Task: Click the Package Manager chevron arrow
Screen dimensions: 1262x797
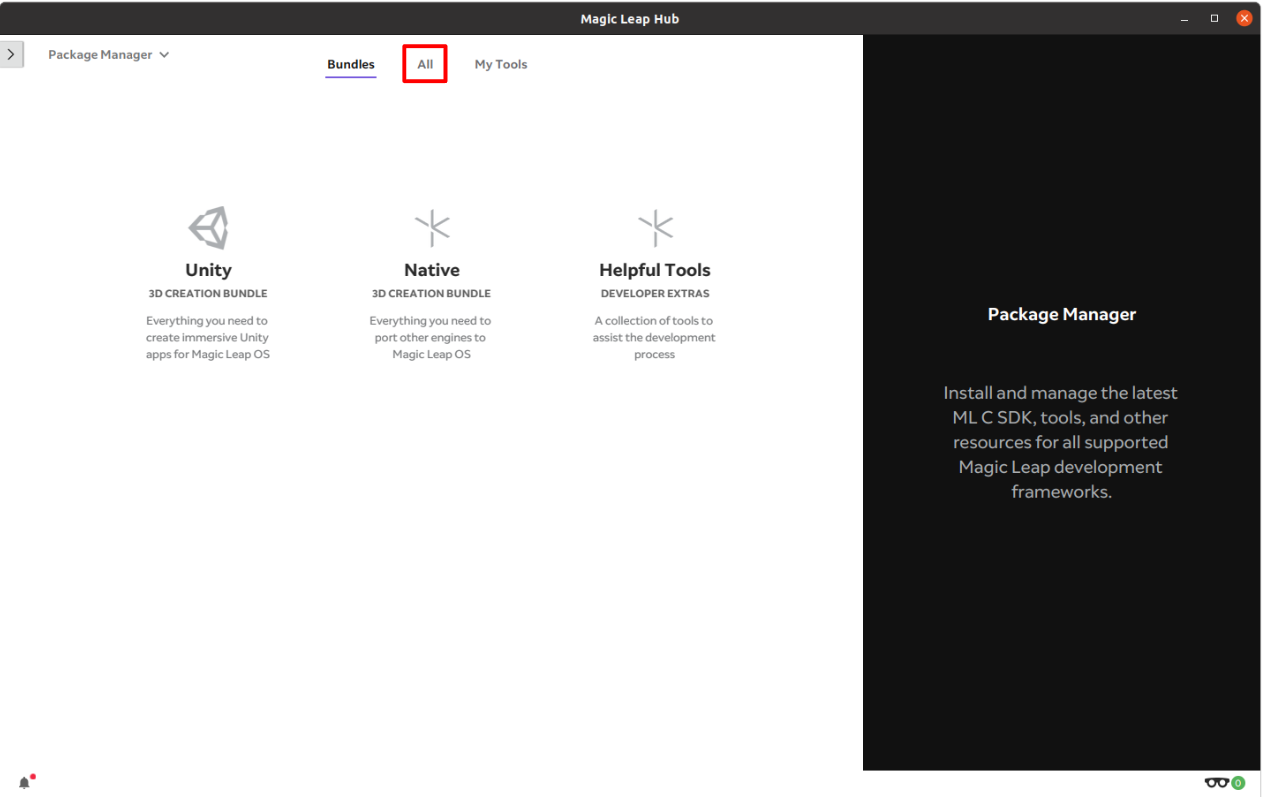Action: click(x=164, y=55)
